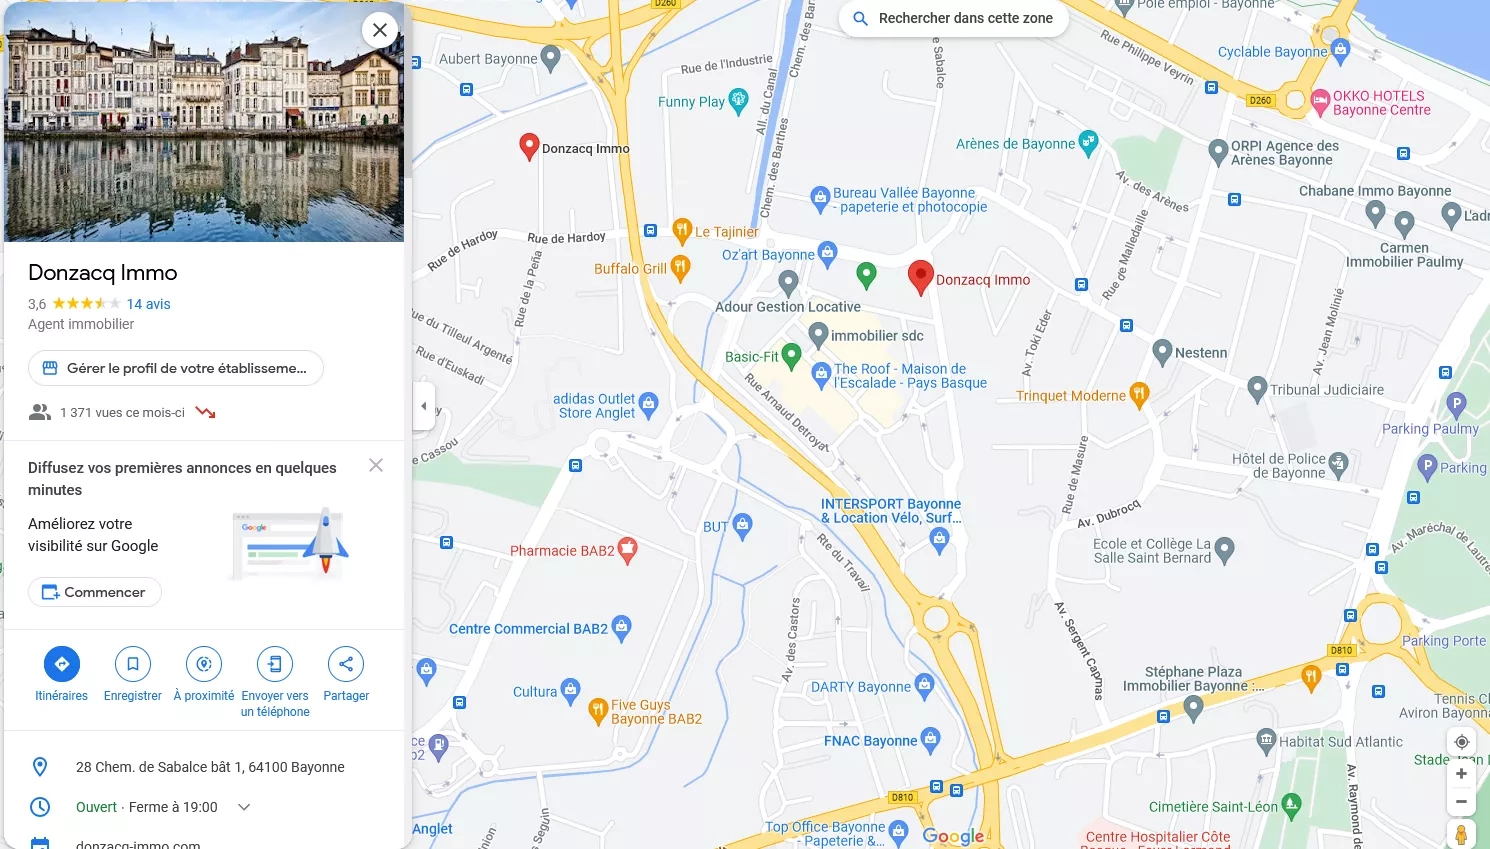
Task: Click Rechercher dans cette zone
Action: click(954, 18)
